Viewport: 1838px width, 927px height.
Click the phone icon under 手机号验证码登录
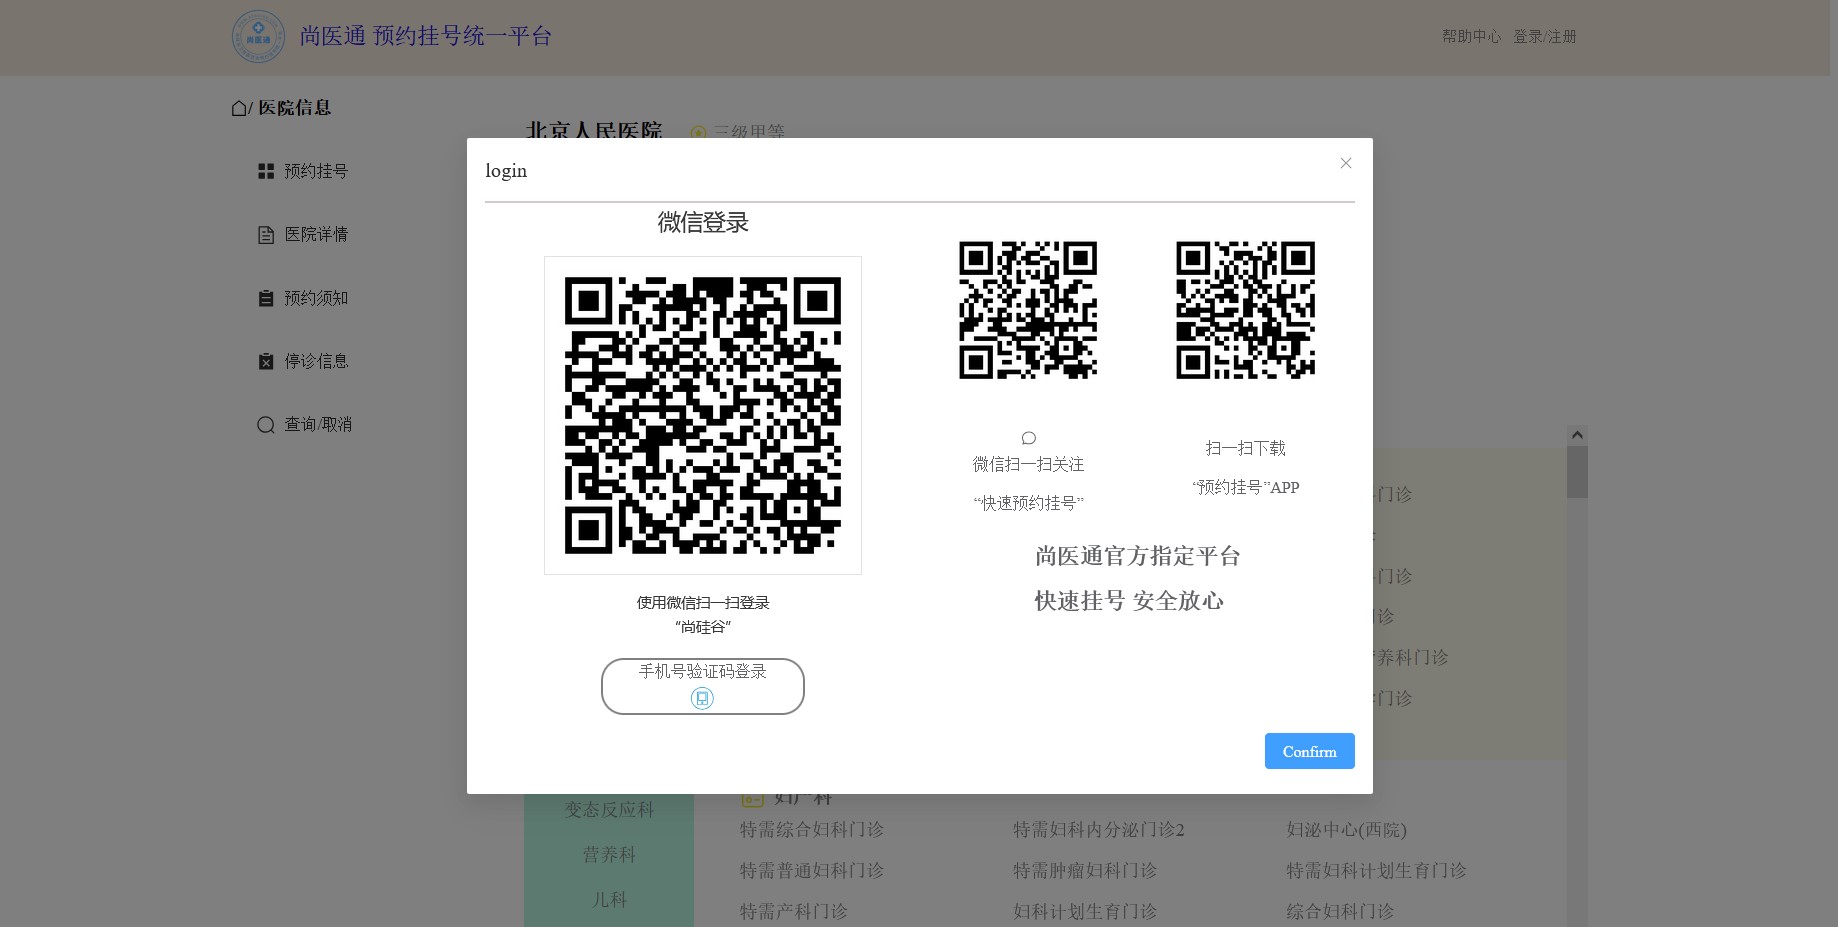pyautogui.click(x=702, y=698)
